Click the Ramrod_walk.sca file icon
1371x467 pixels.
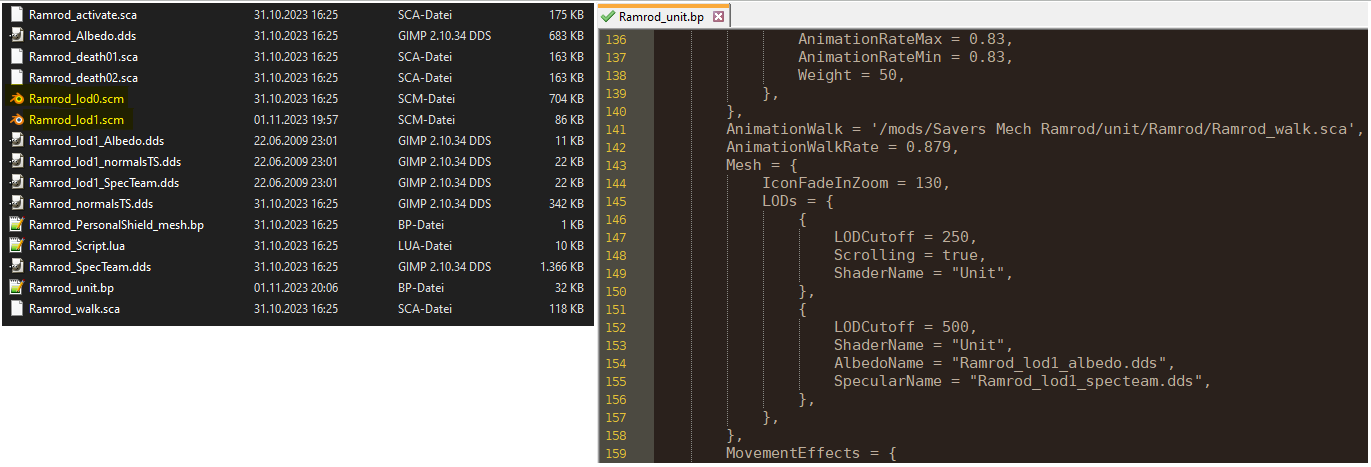[x=16, y=308]
